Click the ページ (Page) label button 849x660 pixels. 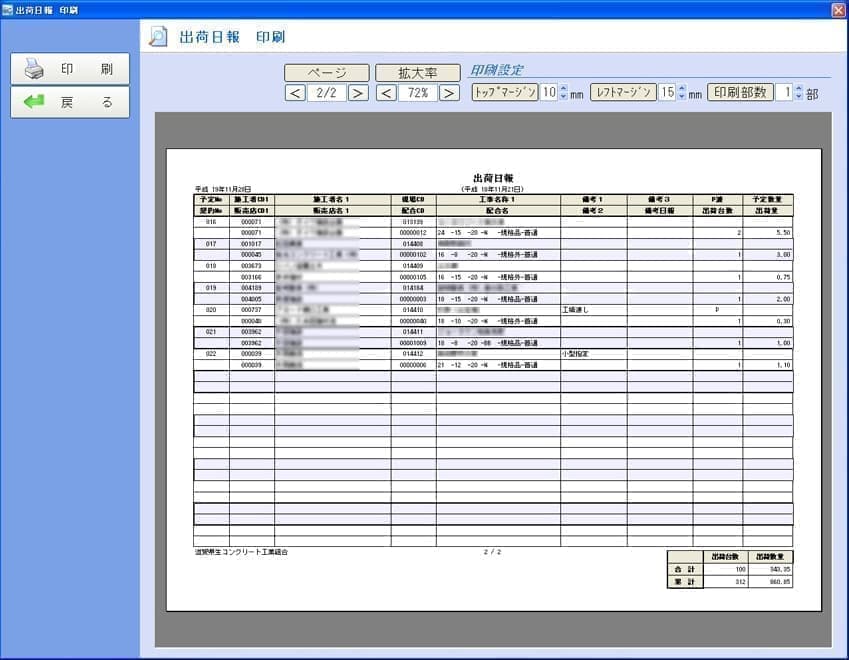(326, 73)
